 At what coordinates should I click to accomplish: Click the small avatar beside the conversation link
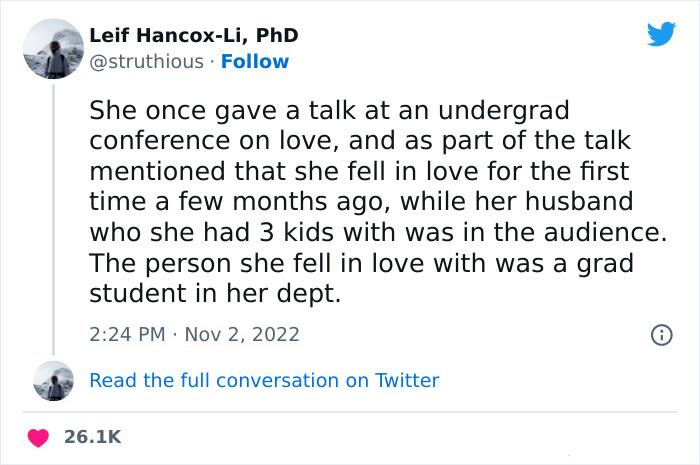(54, 380)
